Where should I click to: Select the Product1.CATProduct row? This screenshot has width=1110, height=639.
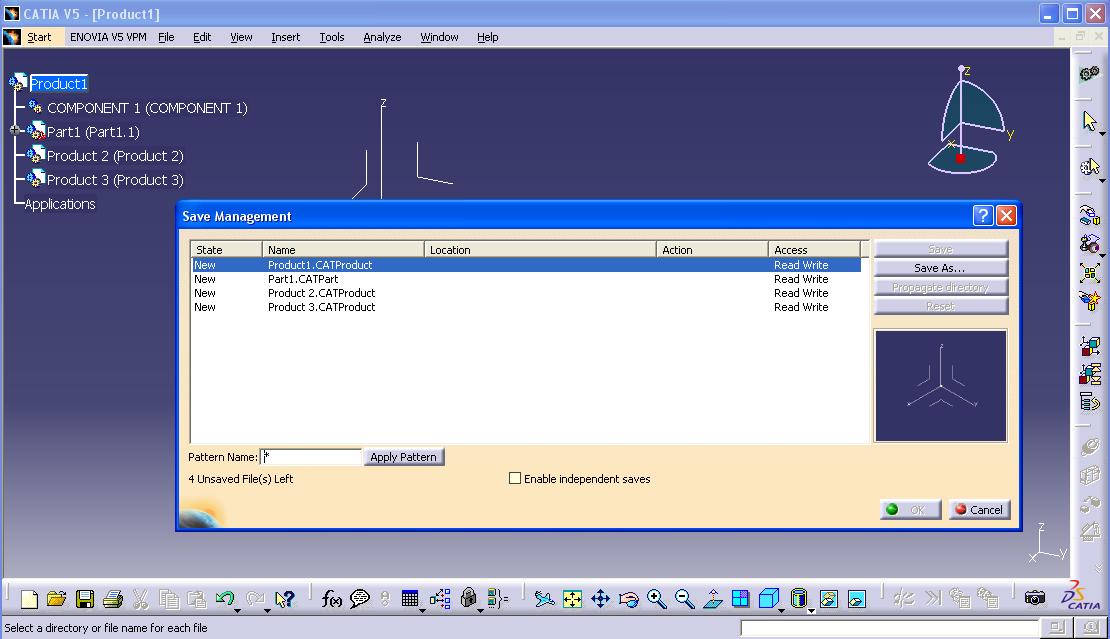(526, 265)
